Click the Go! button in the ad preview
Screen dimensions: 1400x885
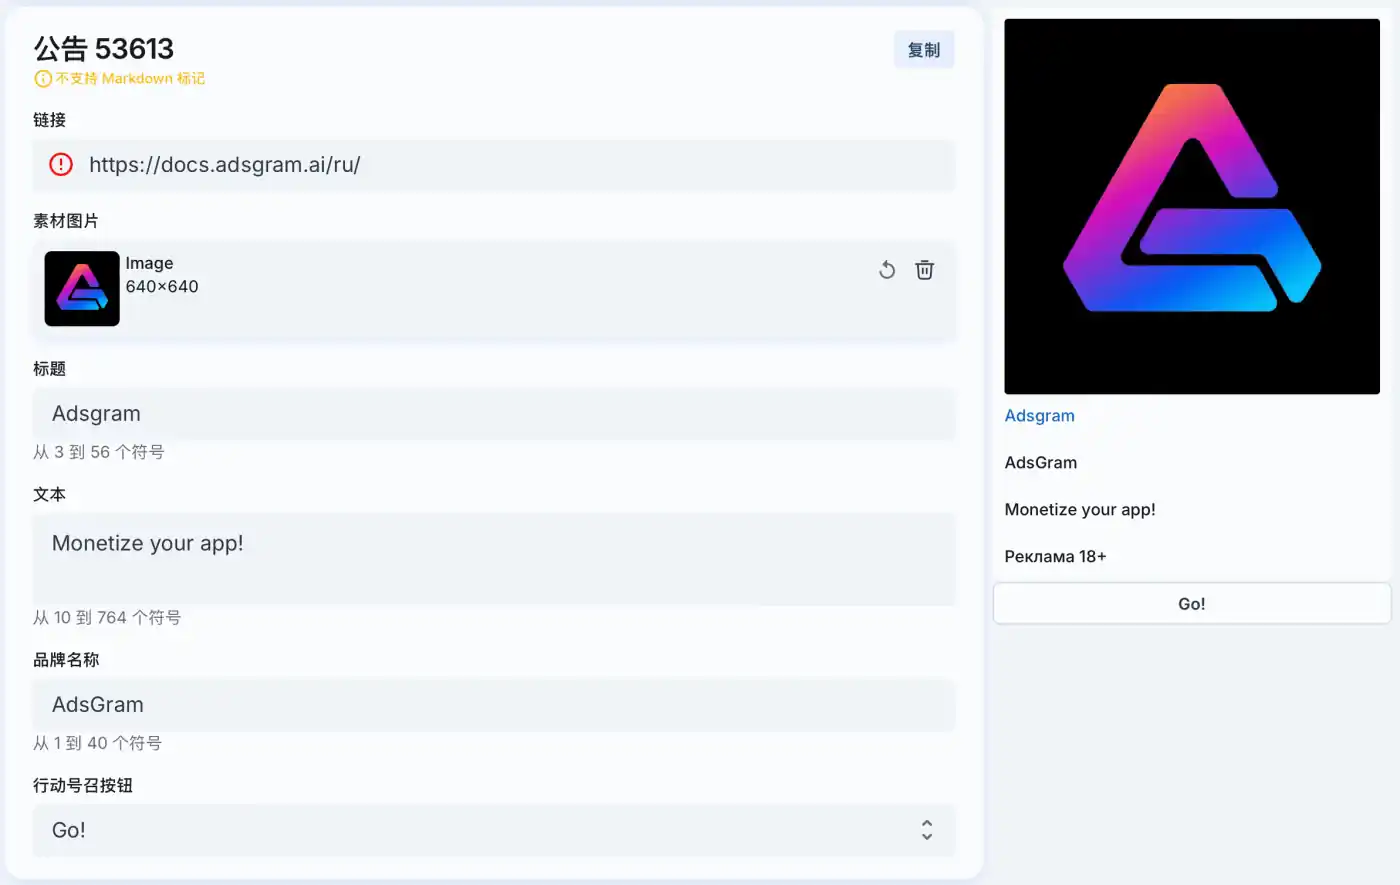(x=1192, y=604)
